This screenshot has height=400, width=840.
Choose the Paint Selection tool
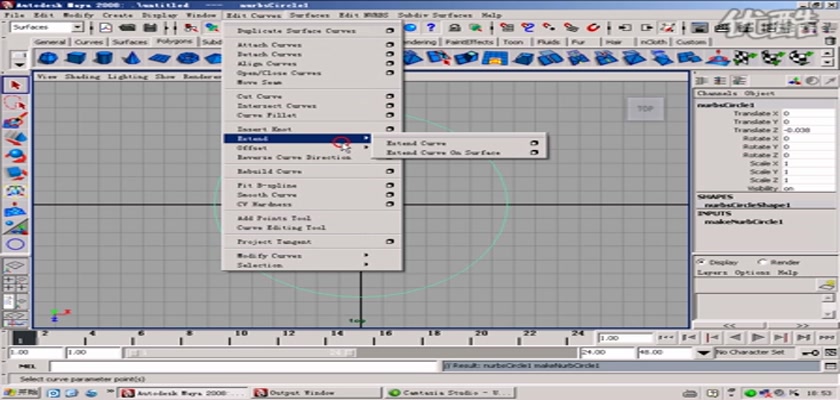coord(16,120)
